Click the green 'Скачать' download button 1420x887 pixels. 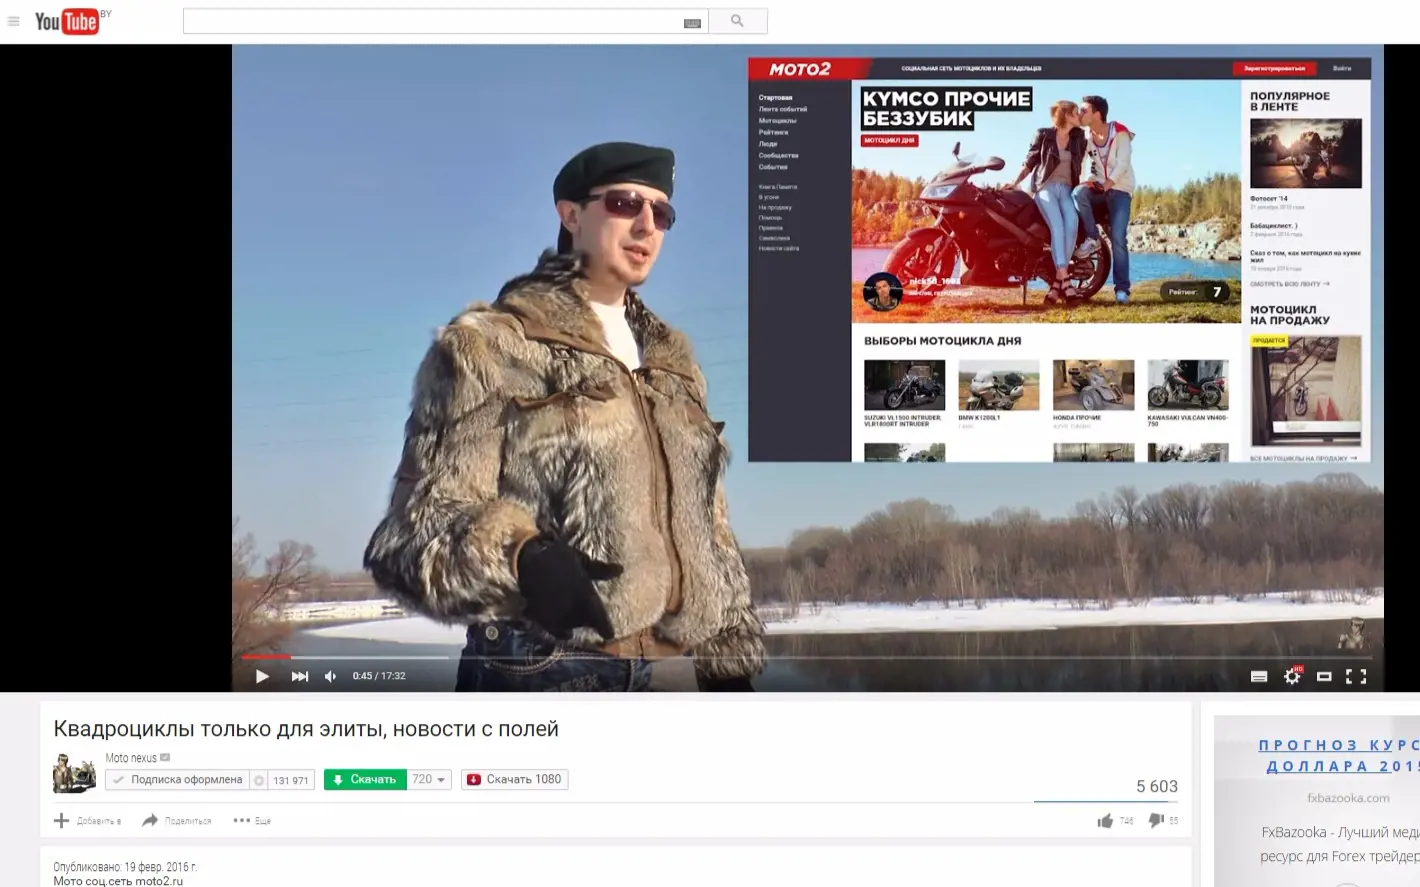pos(365,780)
